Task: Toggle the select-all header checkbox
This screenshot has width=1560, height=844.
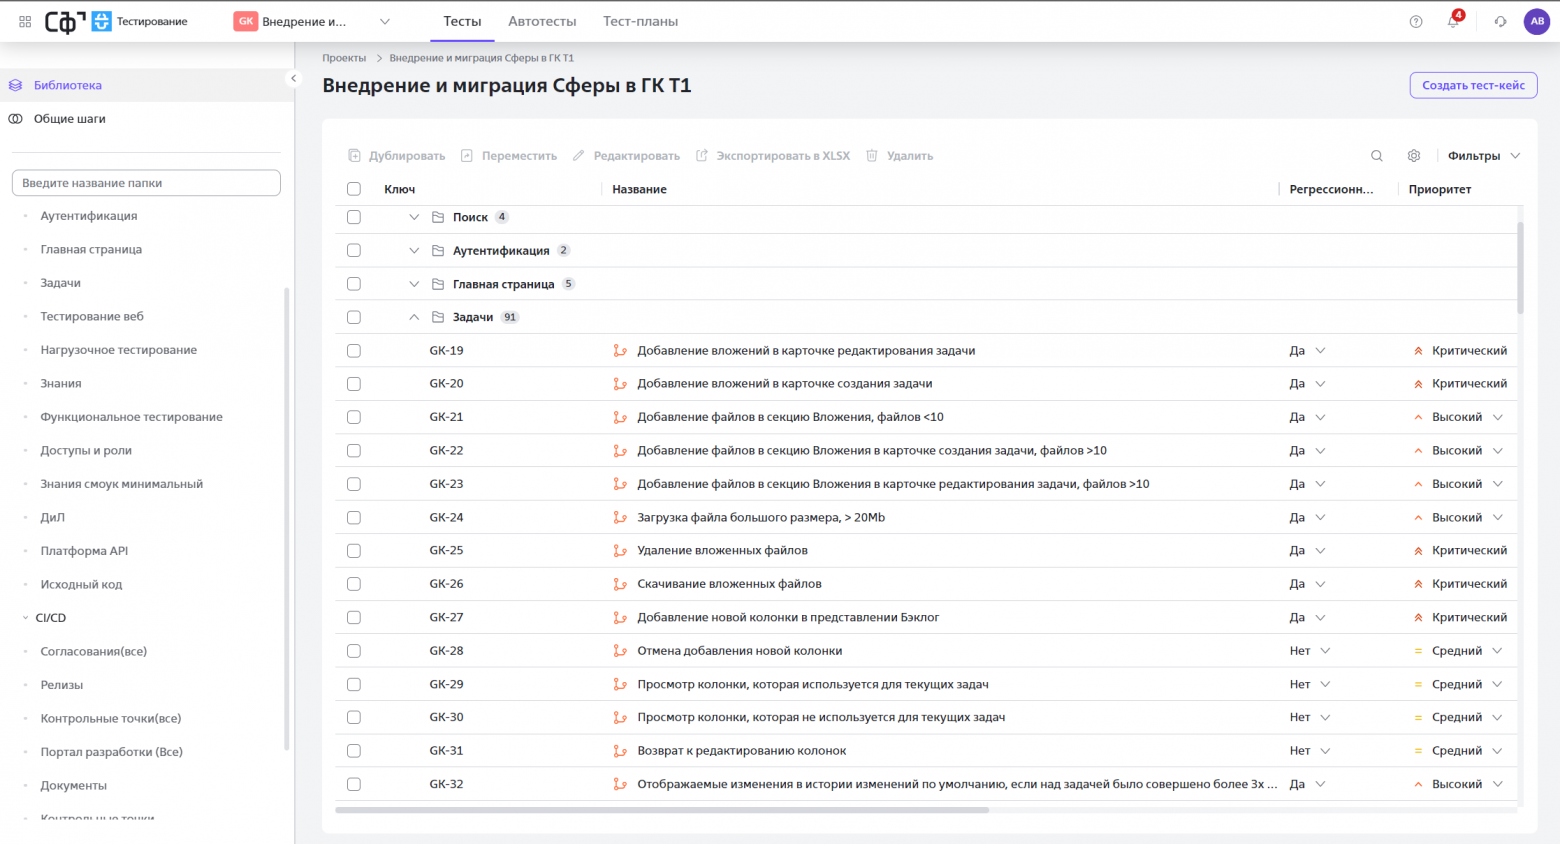Action: point(354,189)
